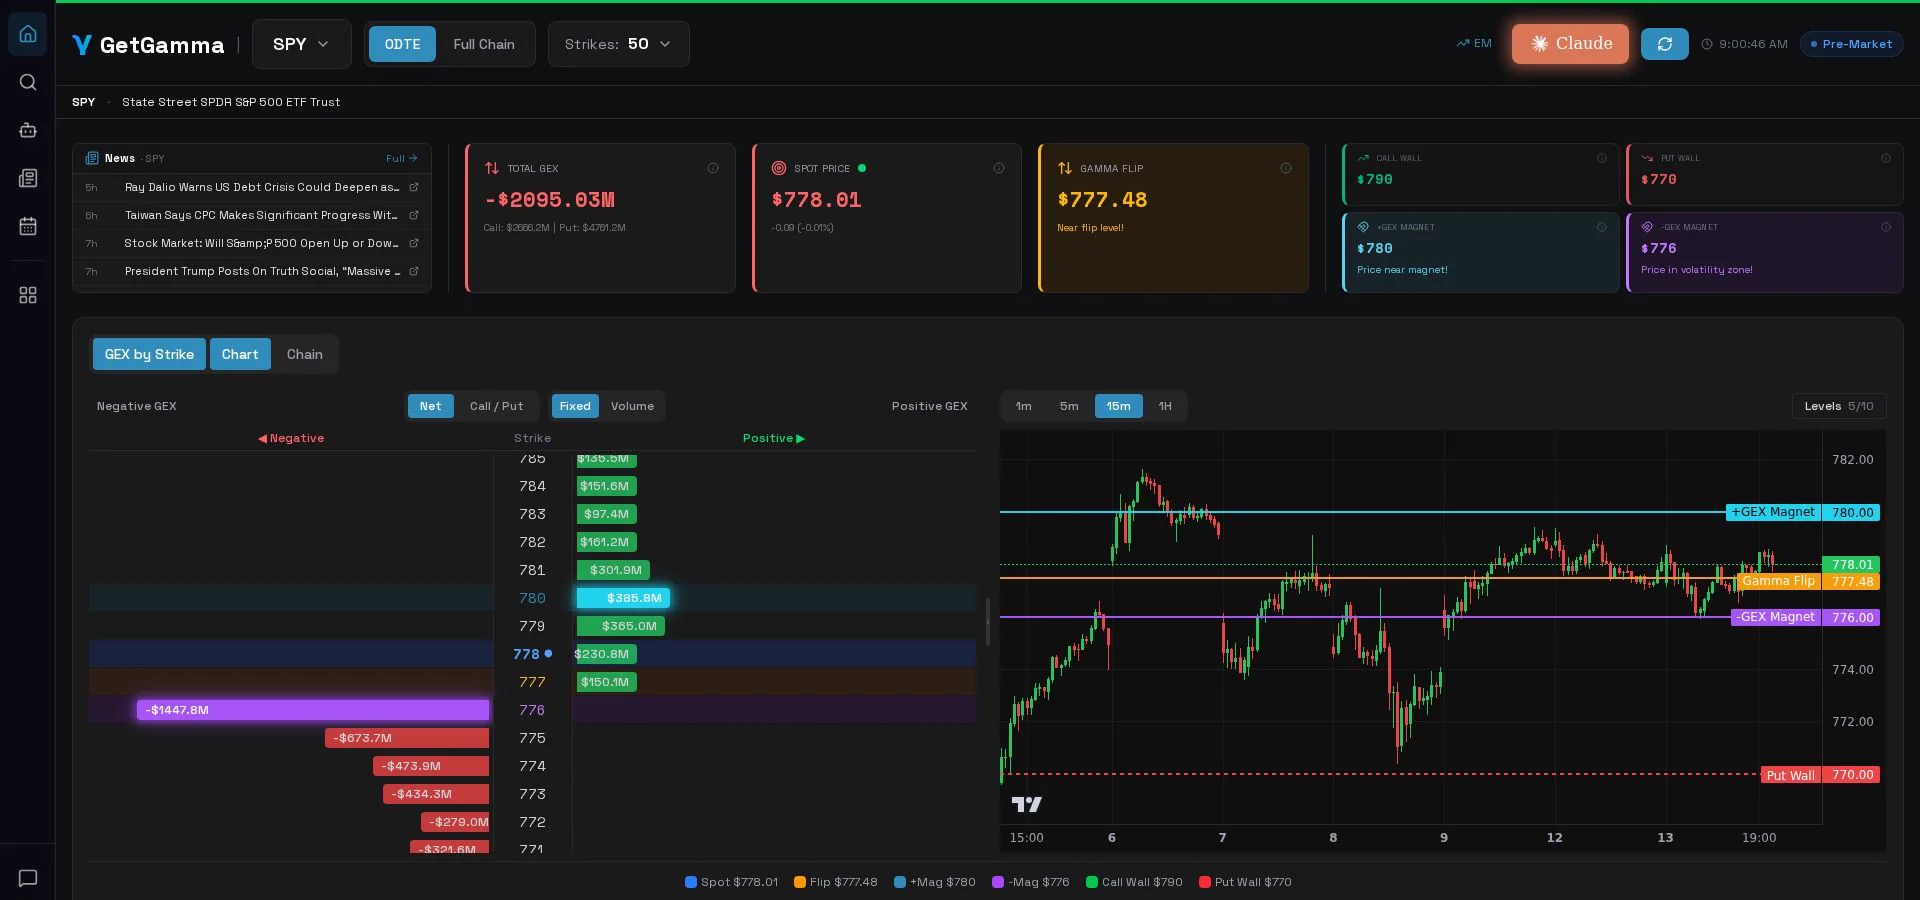Open the grid apps sidebar icon
The height and width of the screenshot is (900, 1920).
28,295
